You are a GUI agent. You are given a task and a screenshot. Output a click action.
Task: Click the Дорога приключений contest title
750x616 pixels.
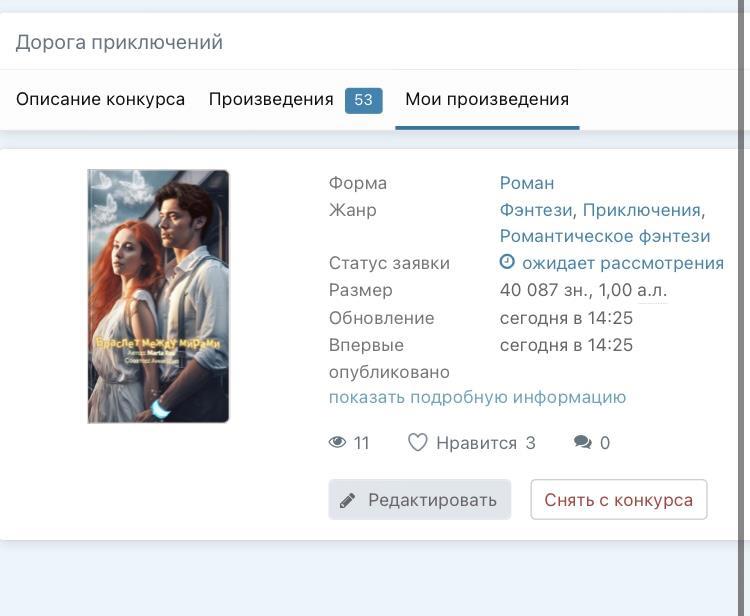(119, 42)
